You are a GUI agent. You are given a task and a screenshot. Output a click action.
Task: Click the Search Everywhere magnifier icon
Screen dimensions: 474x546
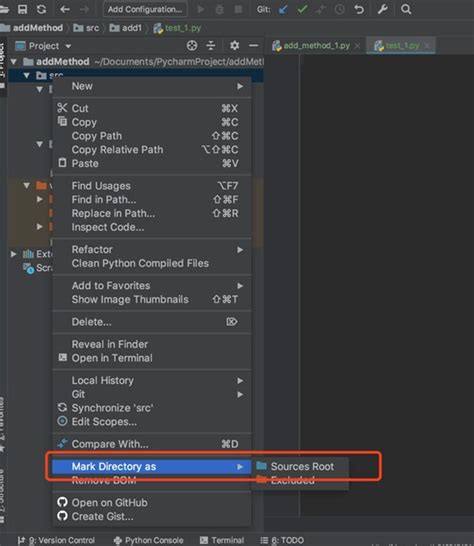pos(406,9)
